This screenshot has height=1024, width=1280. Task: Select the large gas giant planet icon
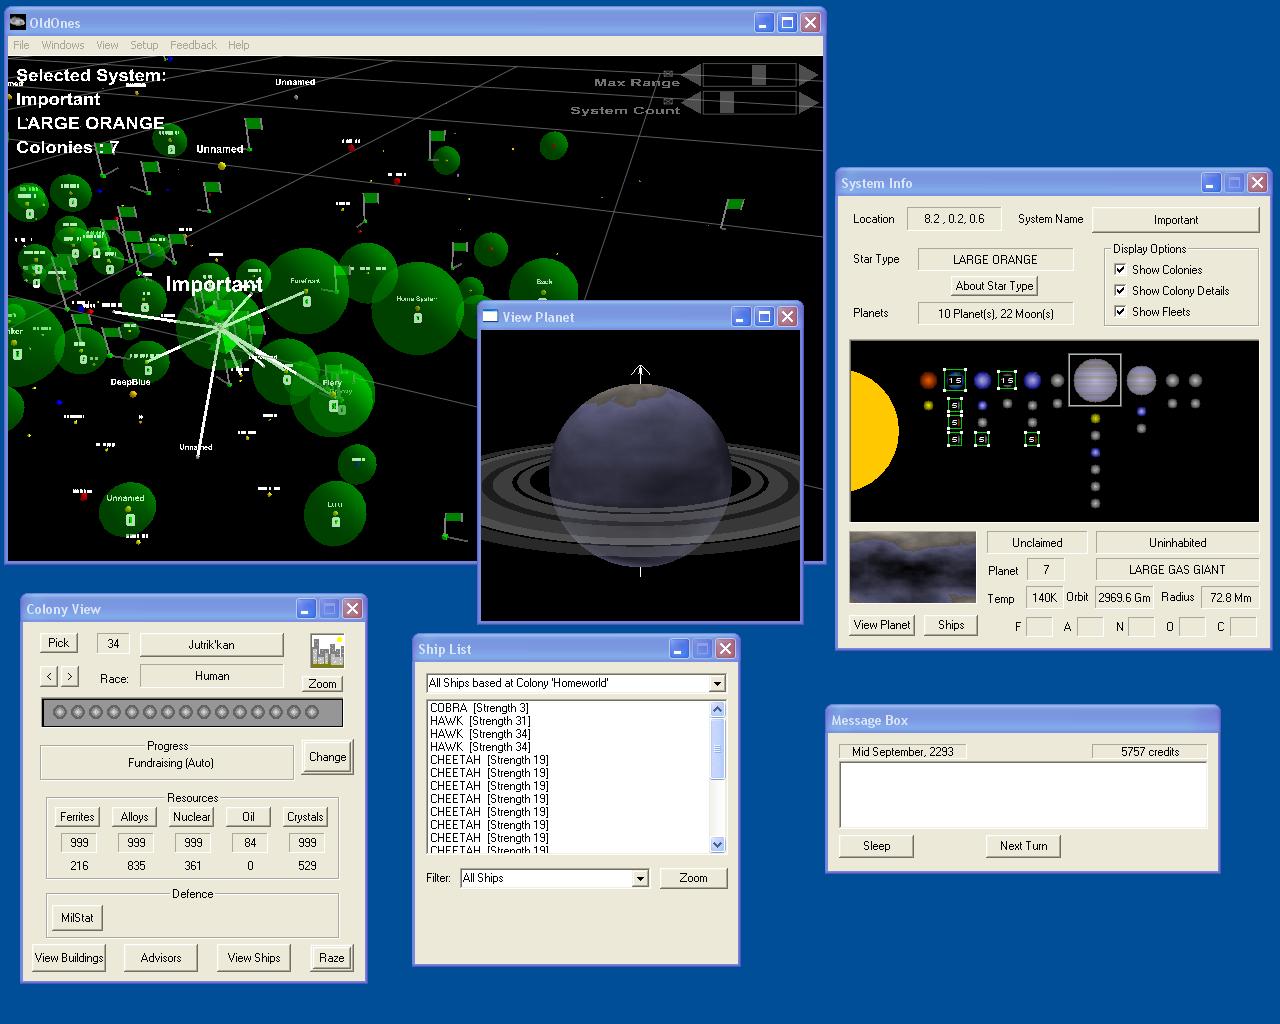(x=1094, y=380)
